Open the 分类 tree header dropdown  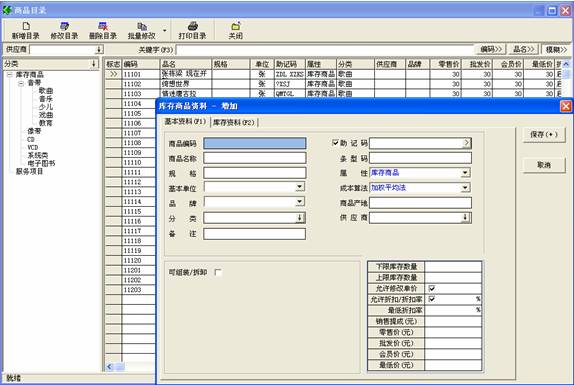[94, 64]
